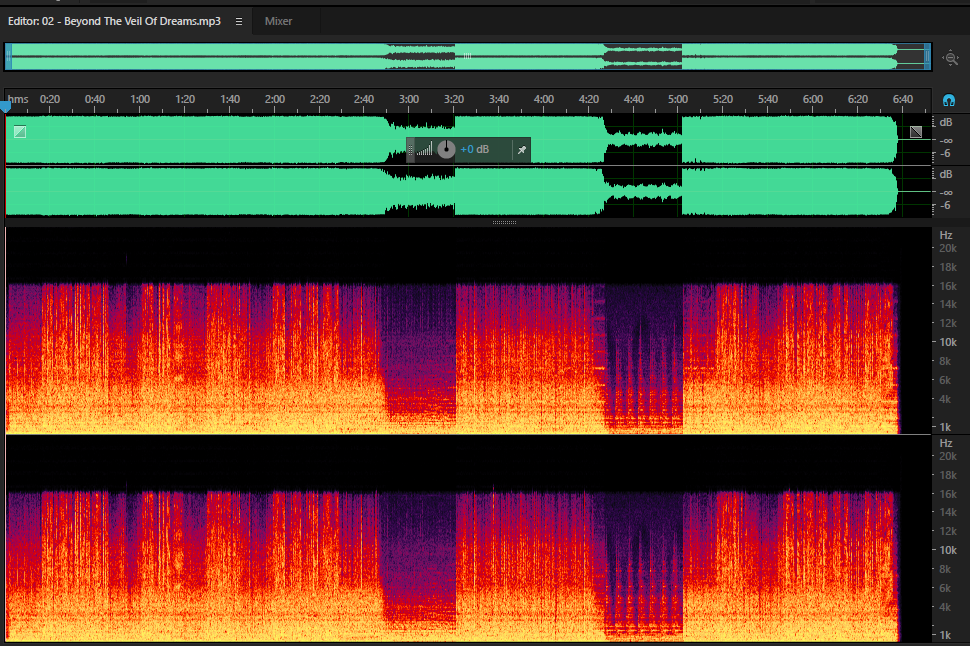970x646 pixels.
Task: Click the fade in handle on the waveform
Action: [x=20, y=131]
